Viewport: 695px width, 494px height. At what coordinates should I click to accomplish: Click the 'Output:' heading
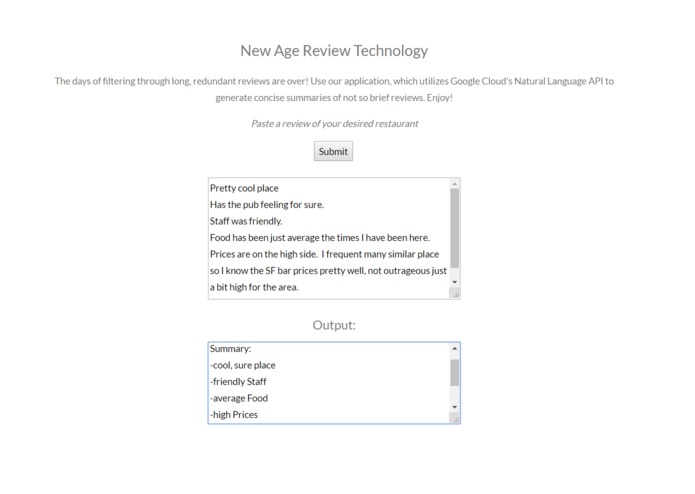click(x=334, y=325)
